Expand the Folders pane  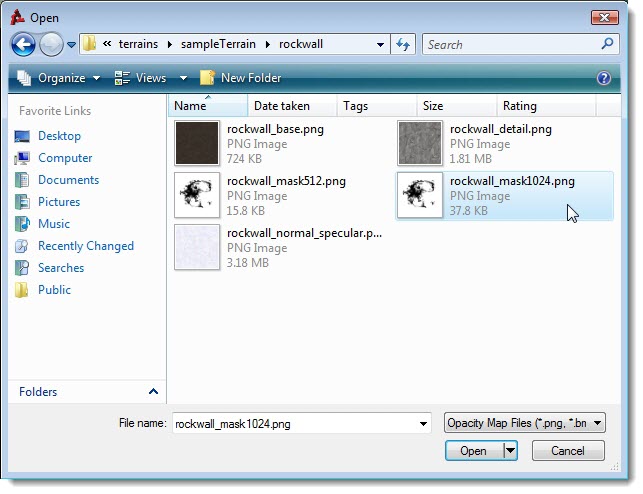pyautogui.click(x=153, y=392)
